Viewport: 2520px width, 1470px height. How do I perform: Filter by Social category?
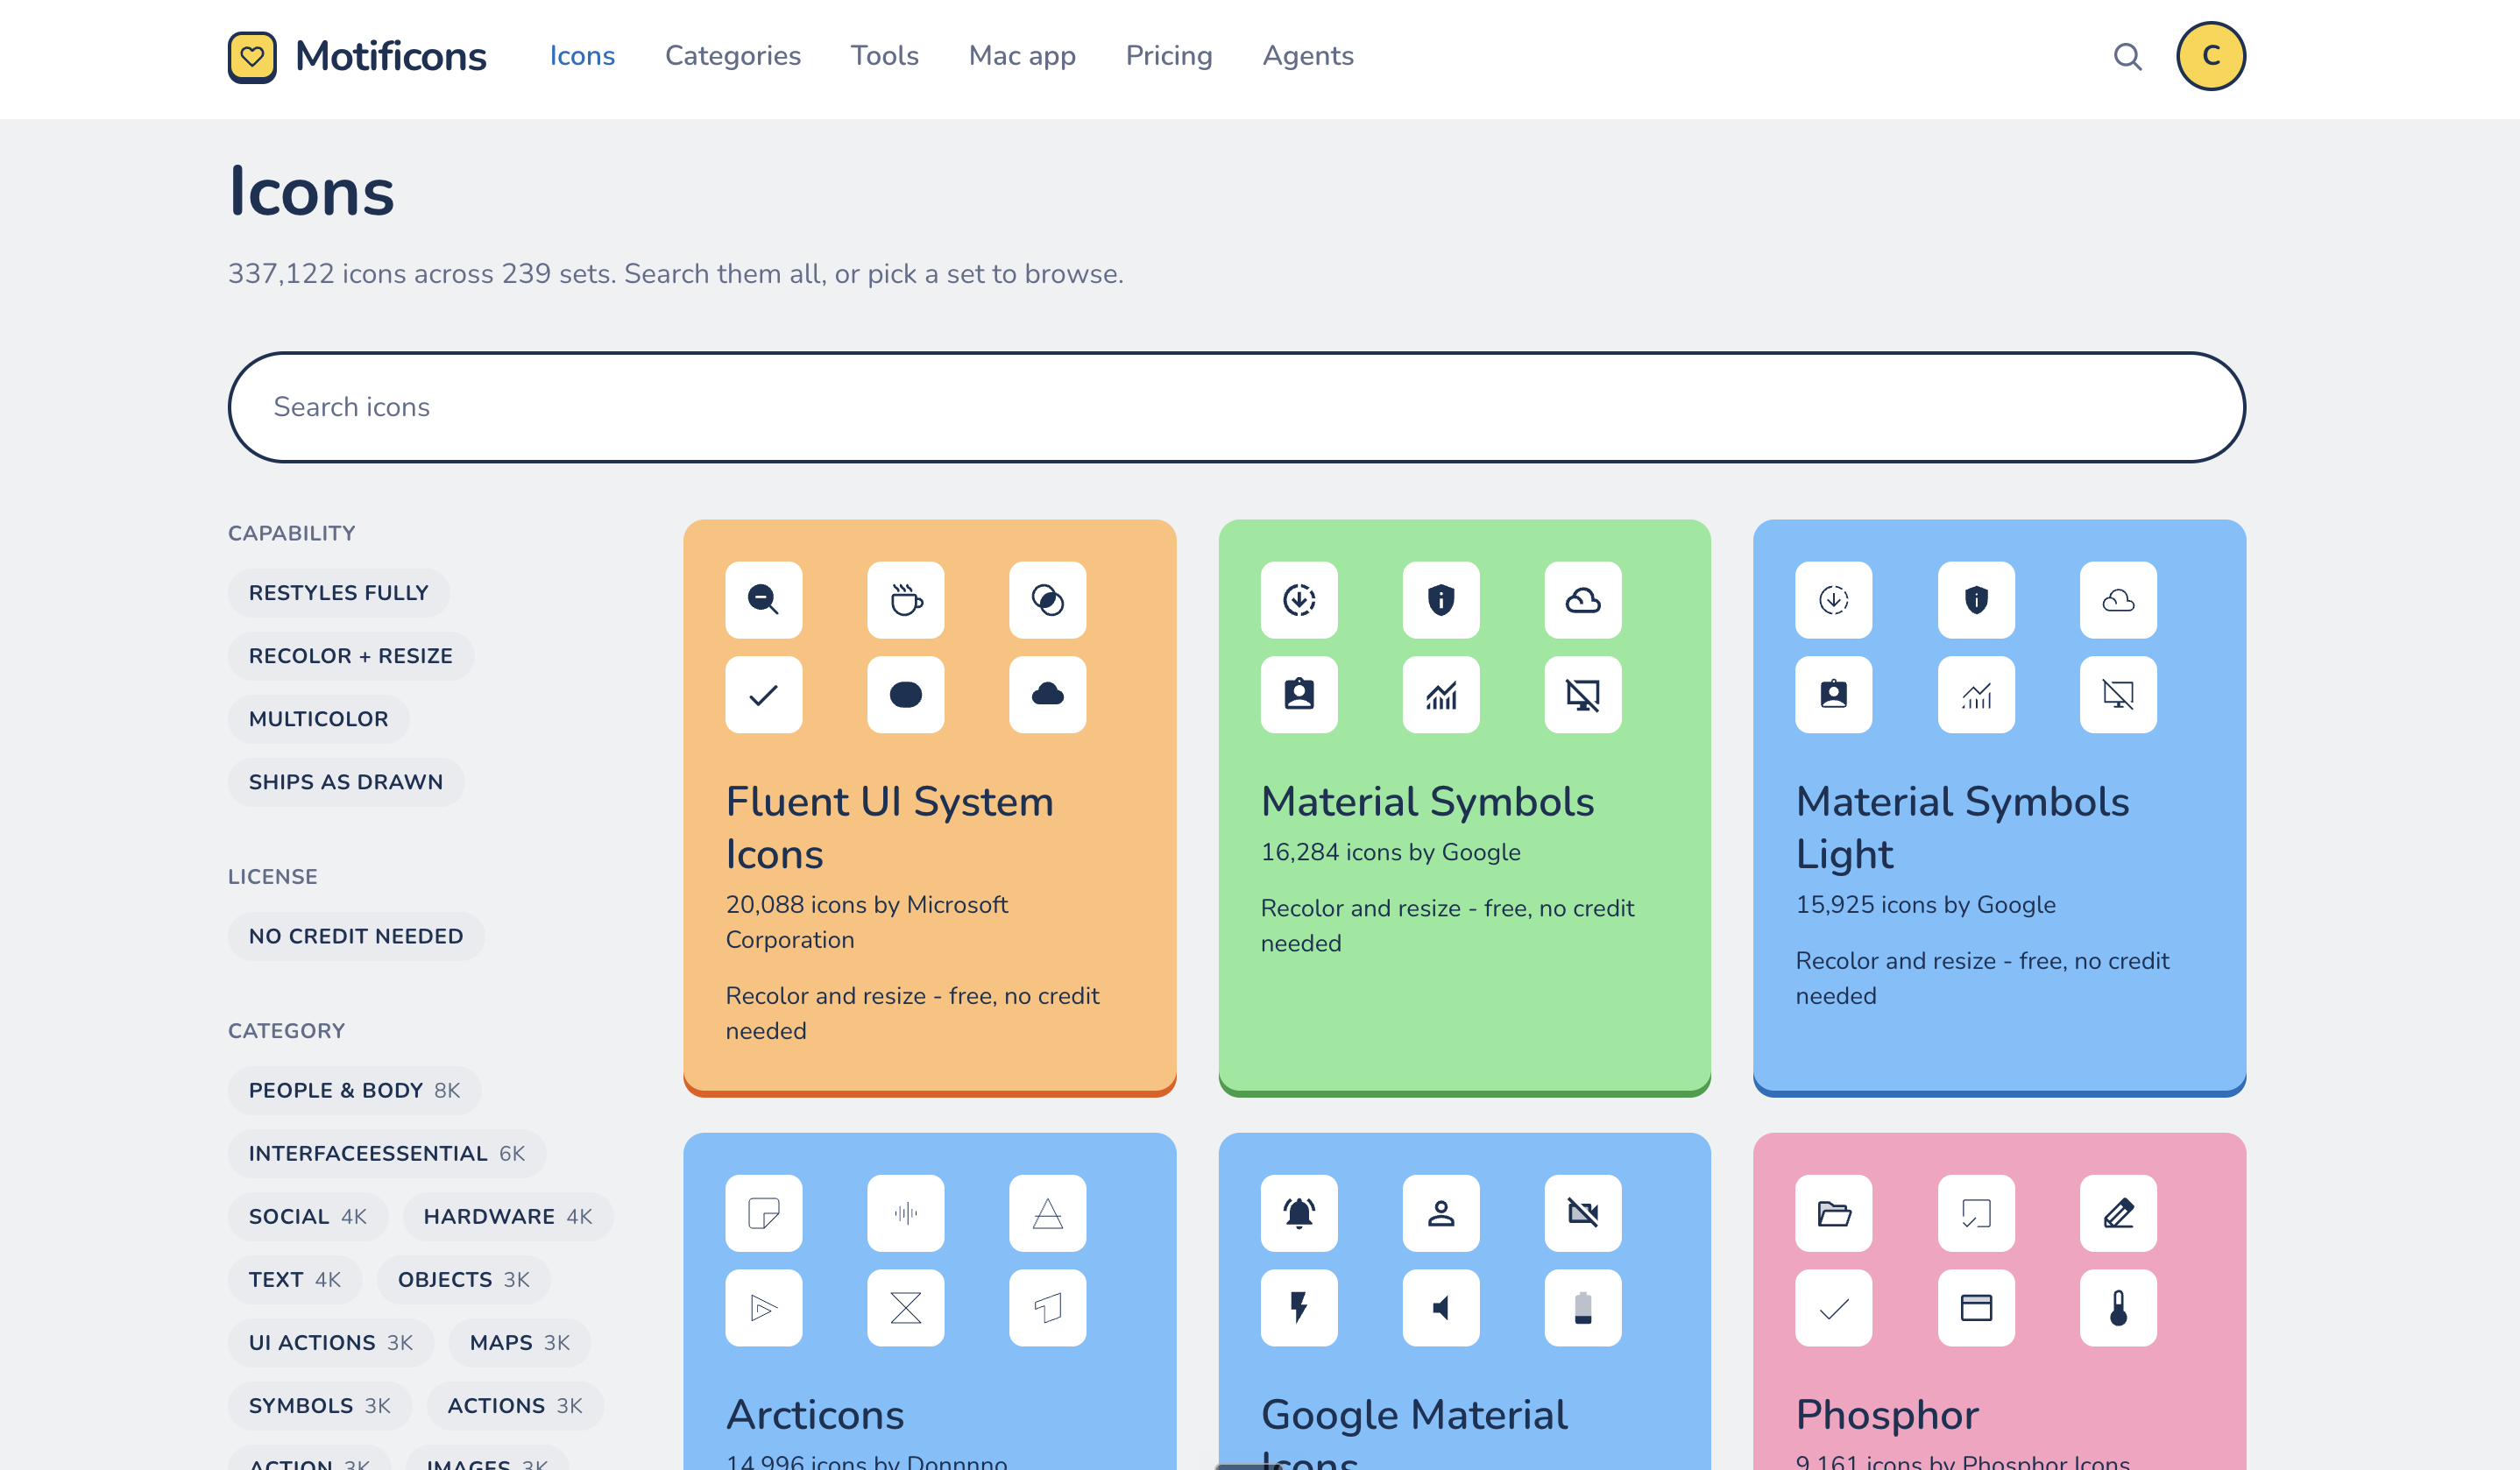tap(307, 1216)
